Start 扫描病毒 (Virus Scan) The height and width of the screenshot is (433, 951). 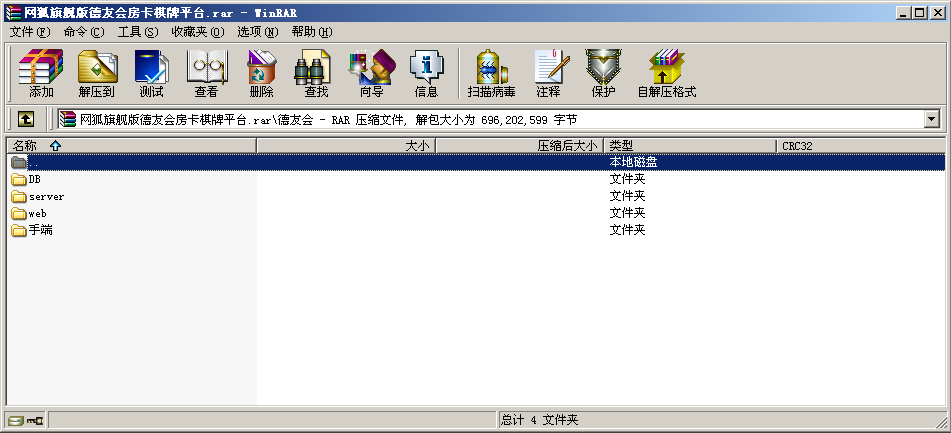pos(491,74)
